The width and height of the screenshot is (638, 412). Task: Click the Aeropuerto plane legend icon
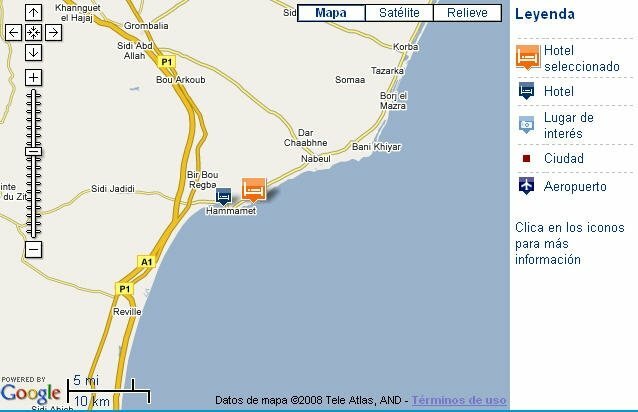pyautogui.click(x=527, y=186)
